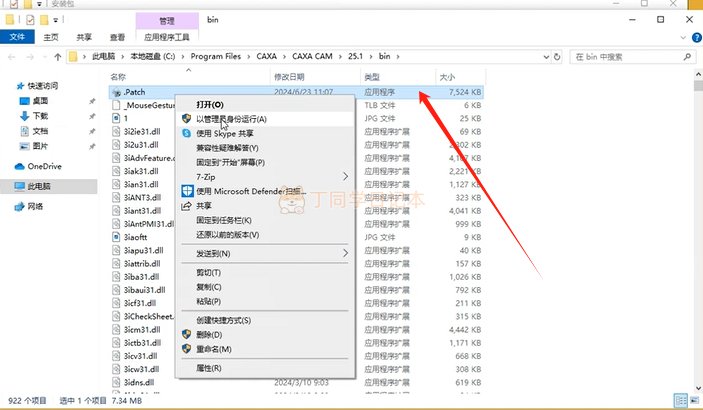This screenshot has width=703, height=410.
Task: Click 25.1 in the address path
Action: tap(355, 57)
